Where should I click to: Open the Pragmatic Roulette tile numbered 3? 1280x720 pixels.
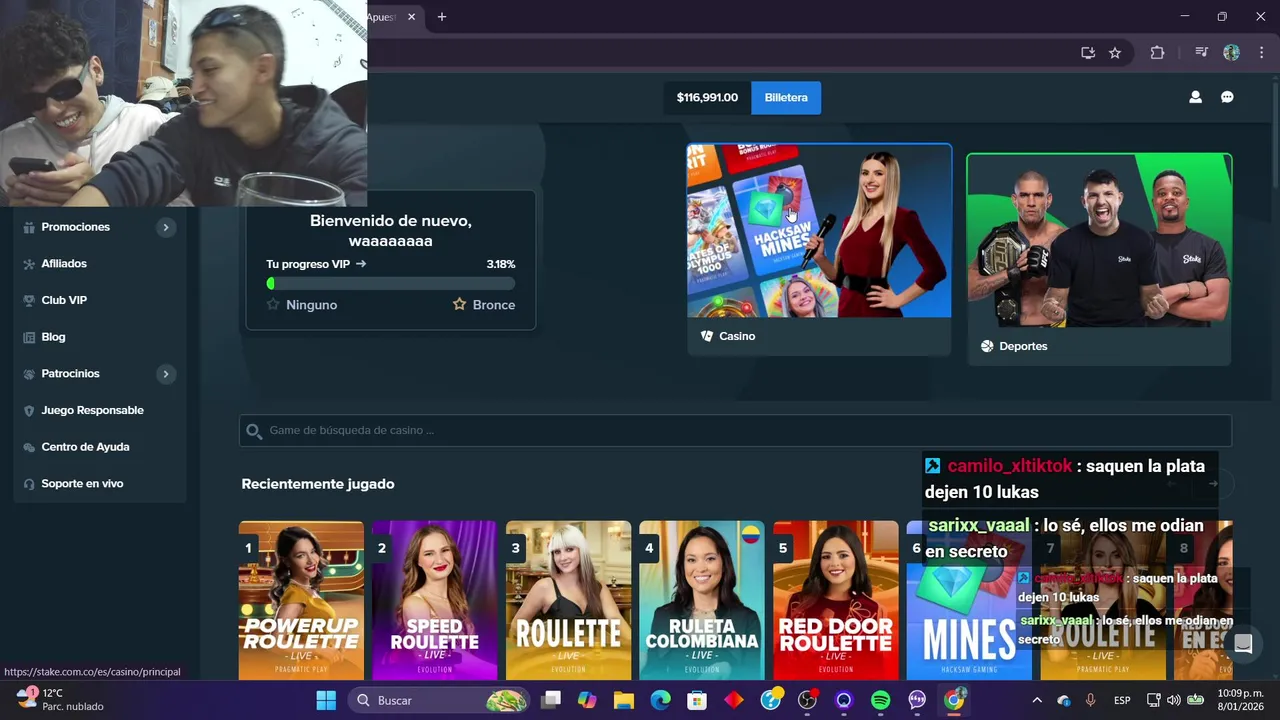tap(568, 600)
